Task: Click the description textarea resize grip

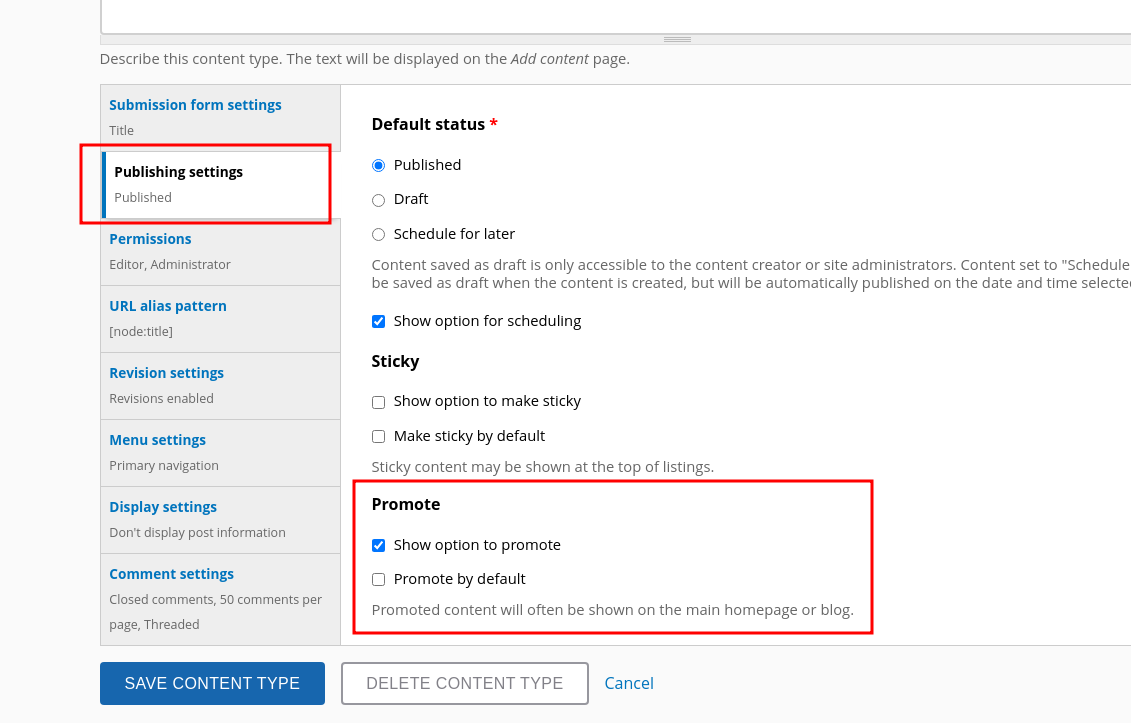Action: (x=677, y=40)
